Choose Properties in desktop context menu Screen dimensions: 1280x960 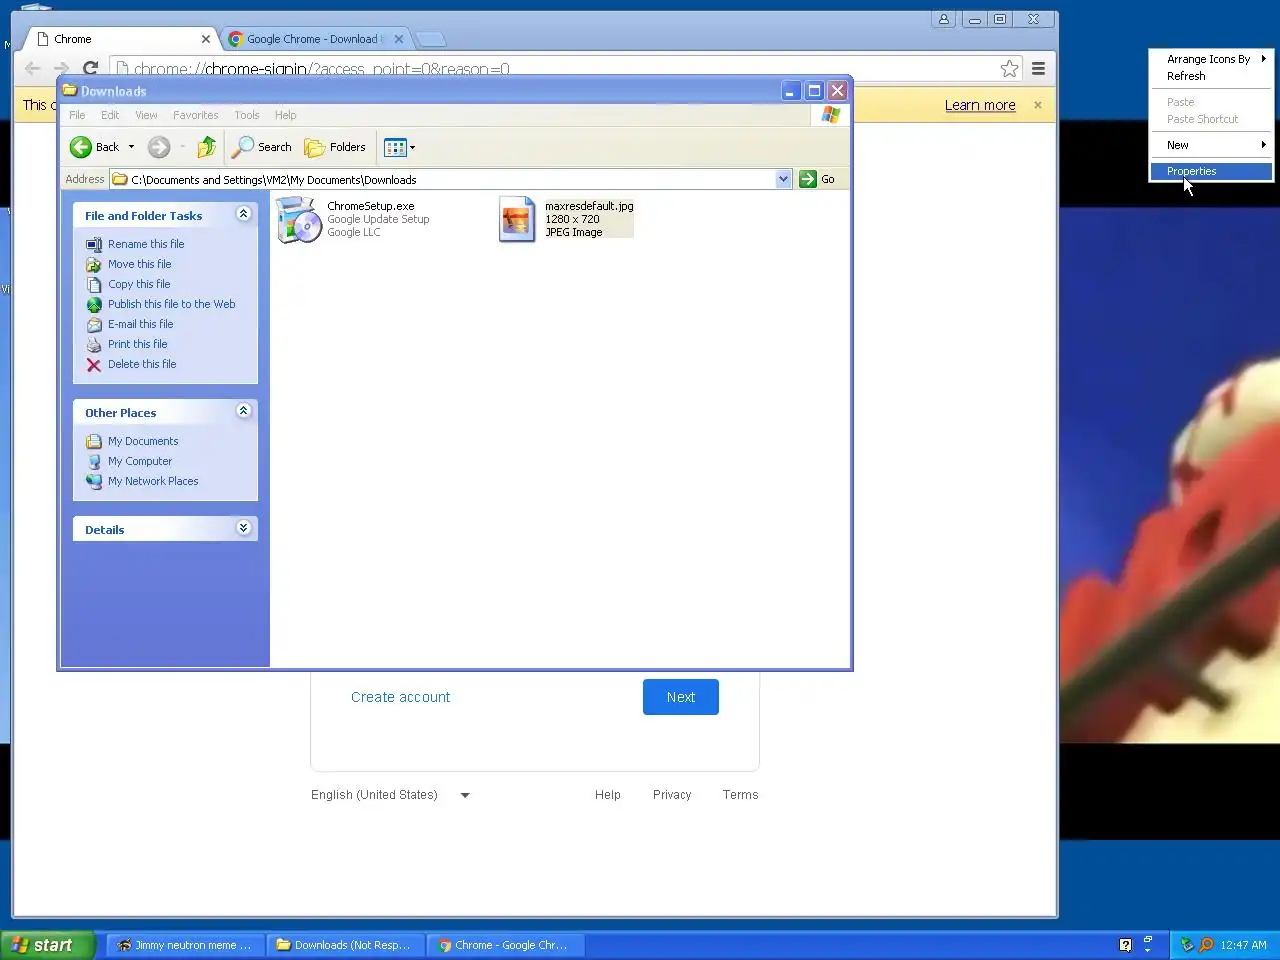(1211, 171)
